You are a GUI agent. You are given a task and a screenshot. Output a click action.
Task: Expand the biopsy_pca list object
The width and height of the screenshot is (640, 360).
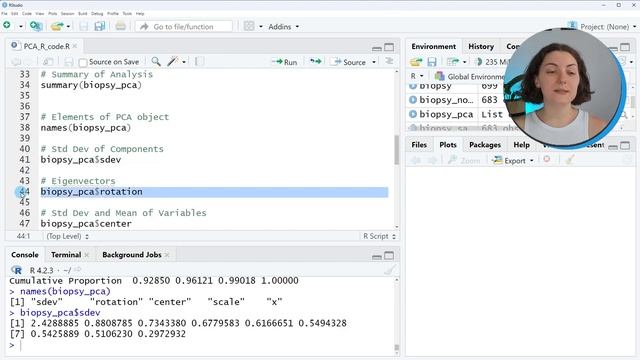tap(413, 114)
